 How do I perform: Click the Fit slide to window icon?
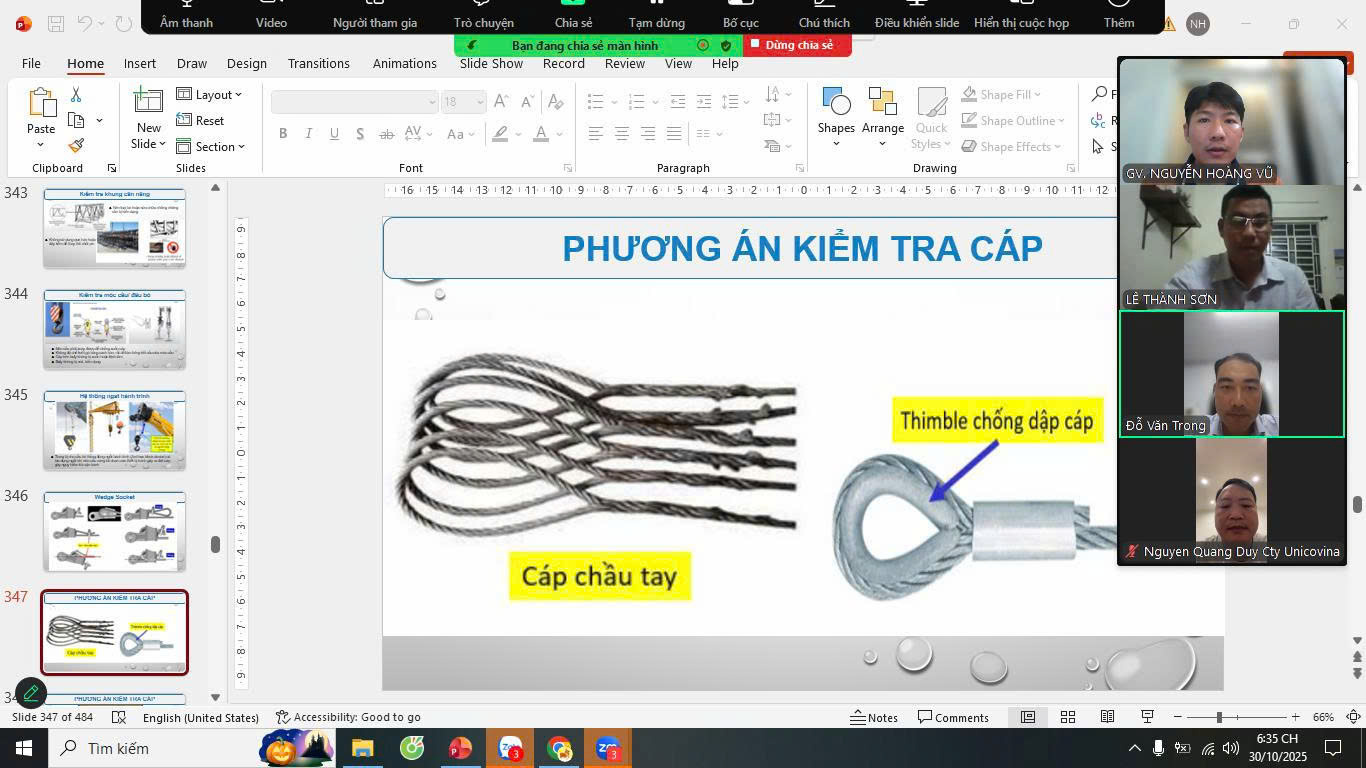[1353, 717]
